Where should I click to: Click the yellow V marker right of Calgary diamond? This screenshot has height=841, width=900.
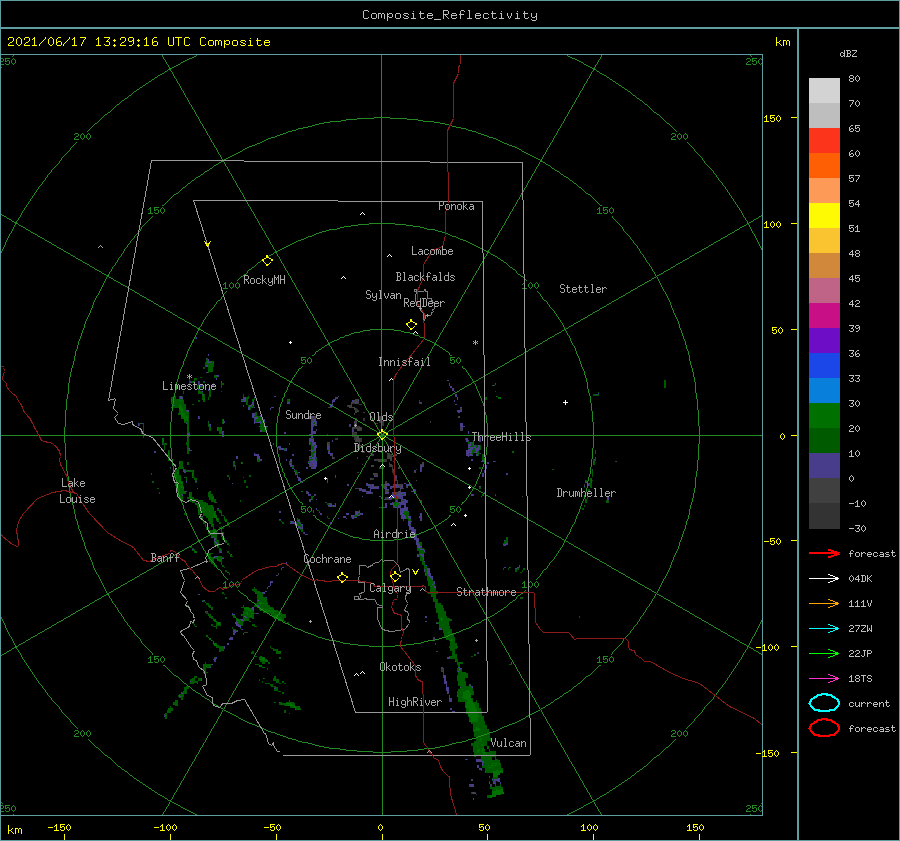point(415,572)
